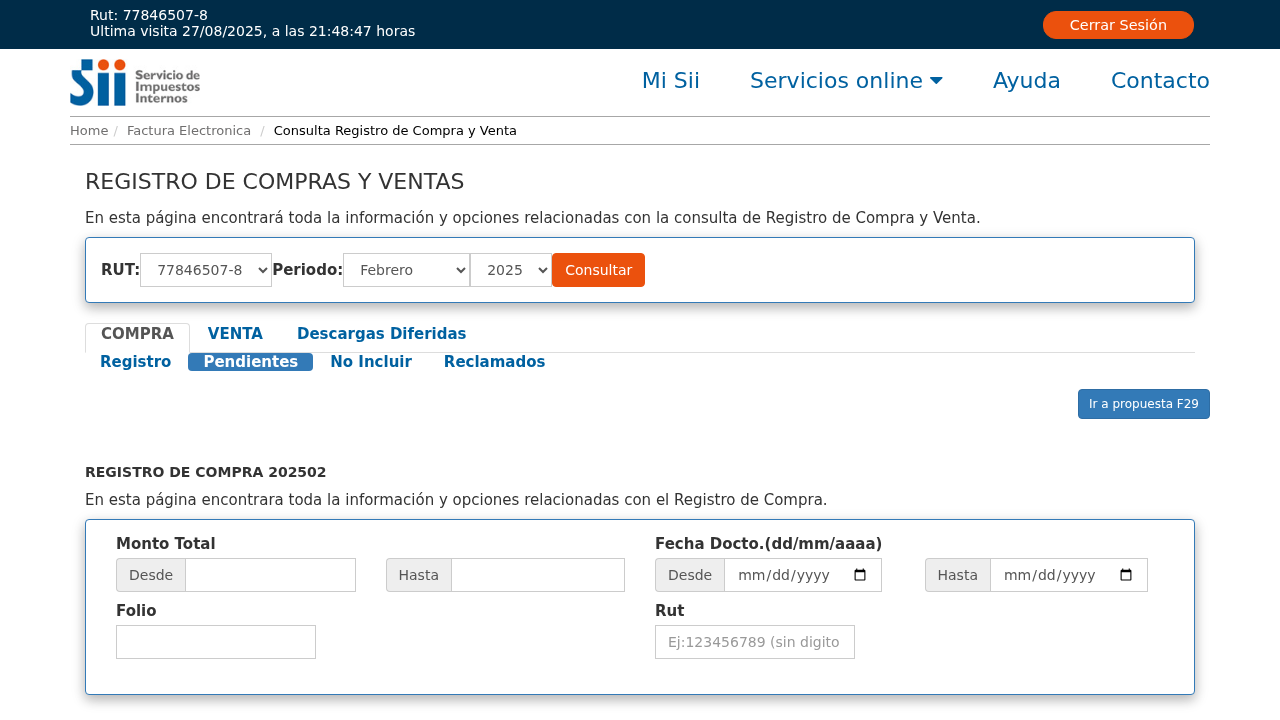Switch to the VENTA tab
1280x720 pixels.
235,334
